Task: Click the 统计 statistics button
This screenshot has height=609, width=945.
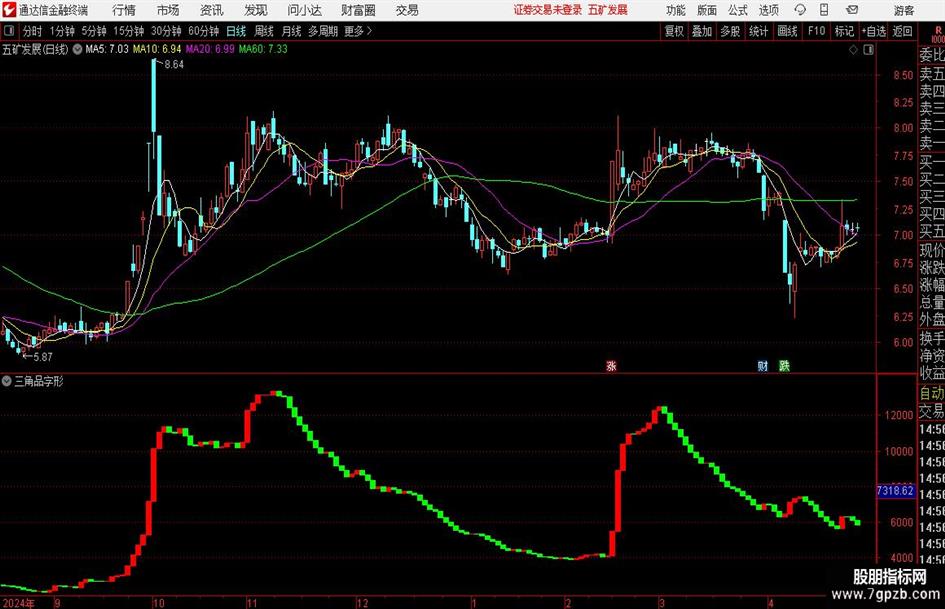Action: (x=758, y=31)
